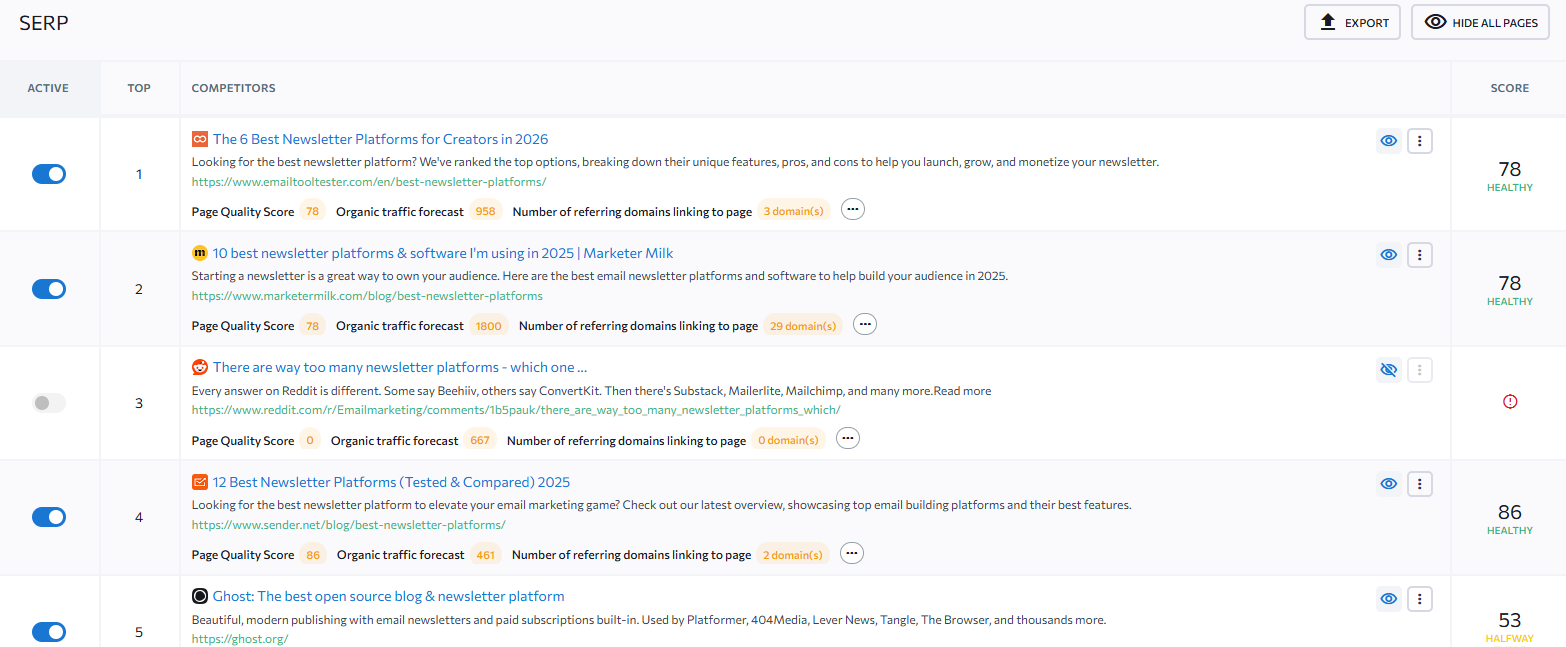Open three-dot menu for emailtooltester result

pos(1420,141)
